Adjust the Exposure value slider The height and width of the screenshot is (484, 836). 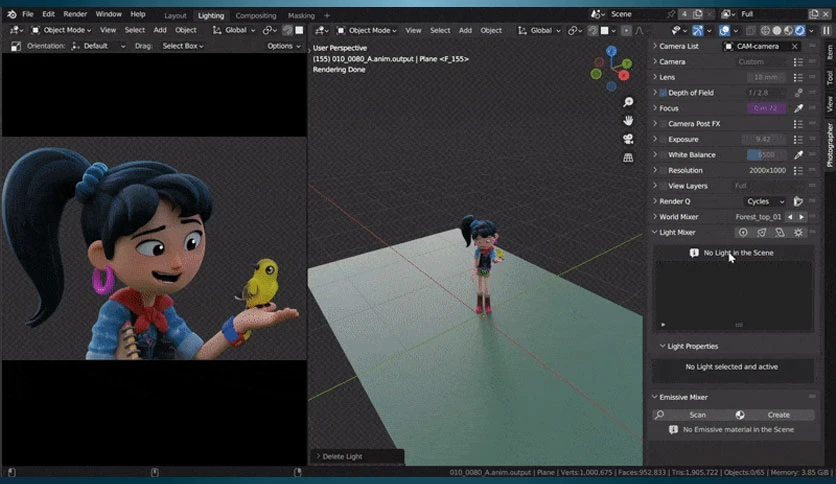tap(763, 140)
